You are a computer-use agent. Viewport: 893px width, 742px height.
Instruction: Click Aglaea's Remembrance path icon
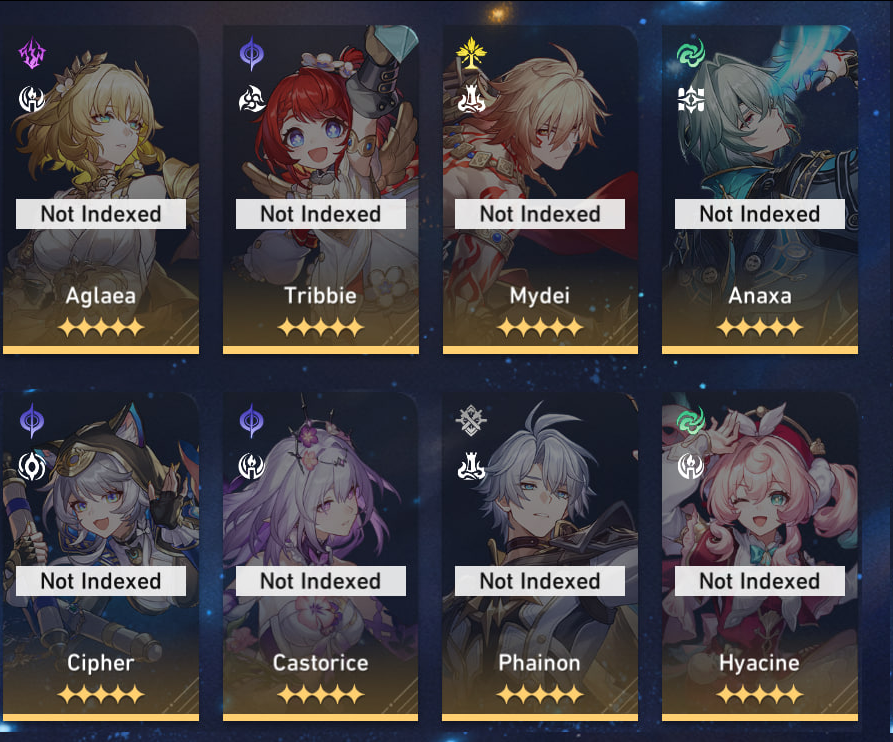coord(32,99)
